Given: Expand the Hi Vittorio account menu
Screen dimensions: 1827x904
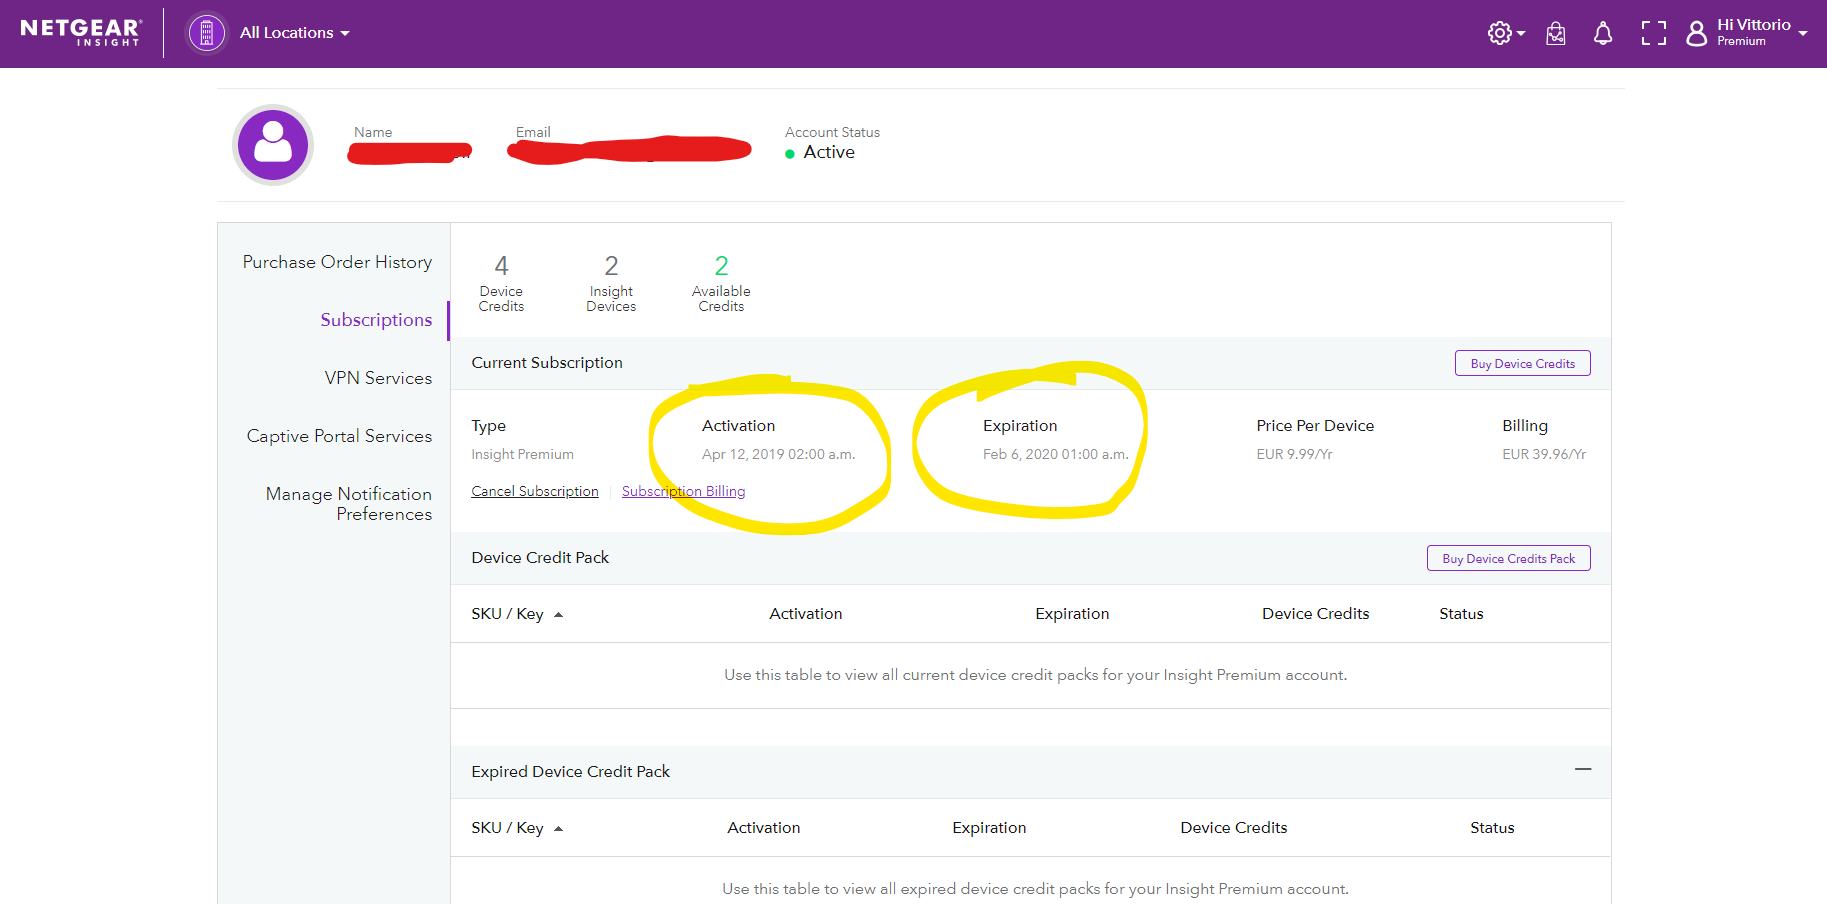Looking at the screenshot, I should pyautogui.click(x=1761, y=32).
